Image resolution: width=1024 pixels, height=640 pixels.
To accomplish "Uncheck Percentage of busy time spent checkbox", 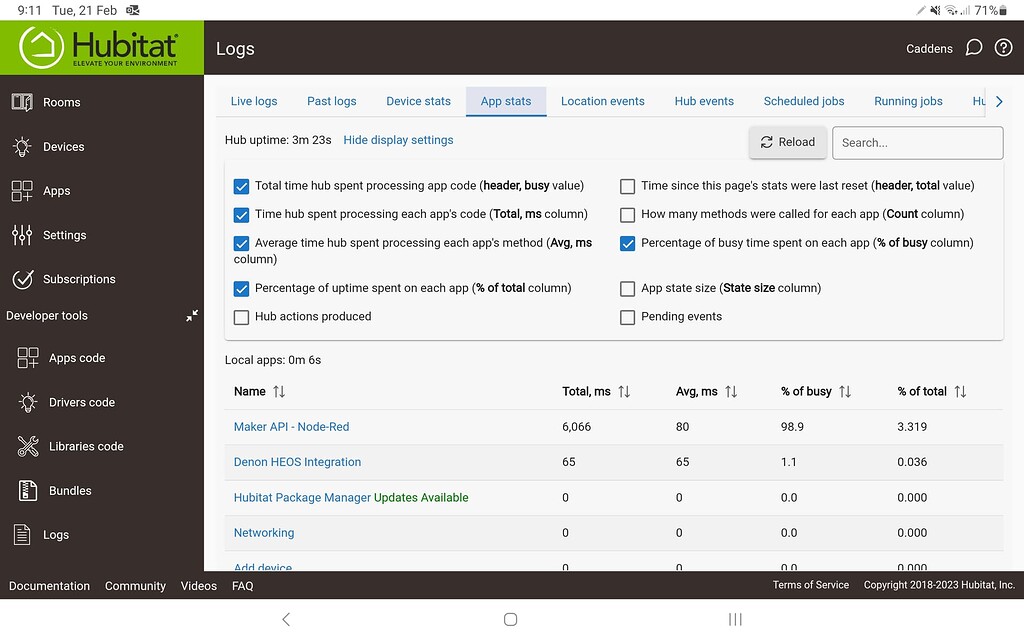I will coord(627,243).
